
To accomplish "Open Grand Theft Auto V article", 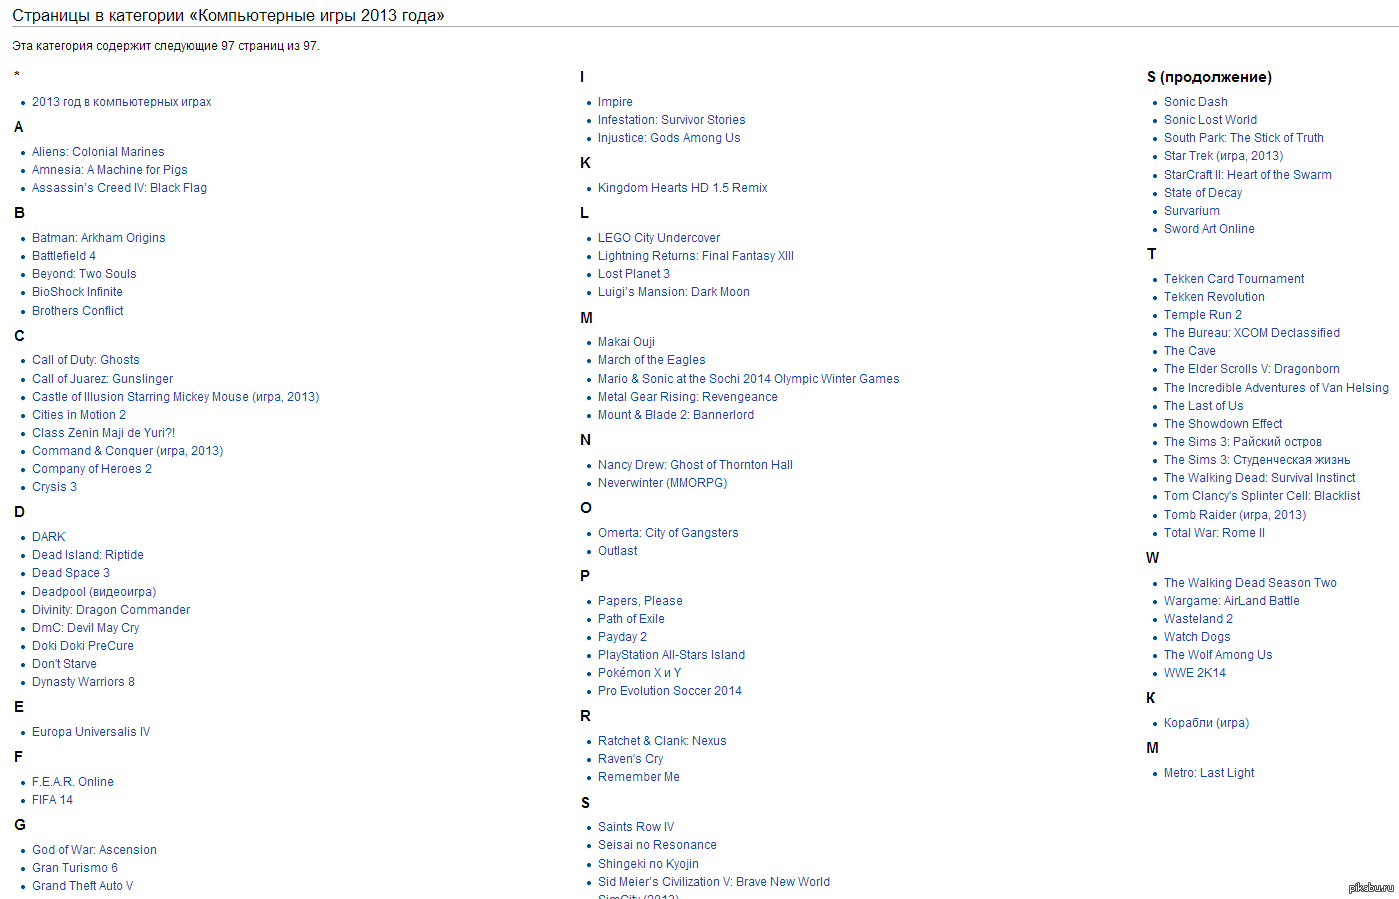I will [82, 886].
